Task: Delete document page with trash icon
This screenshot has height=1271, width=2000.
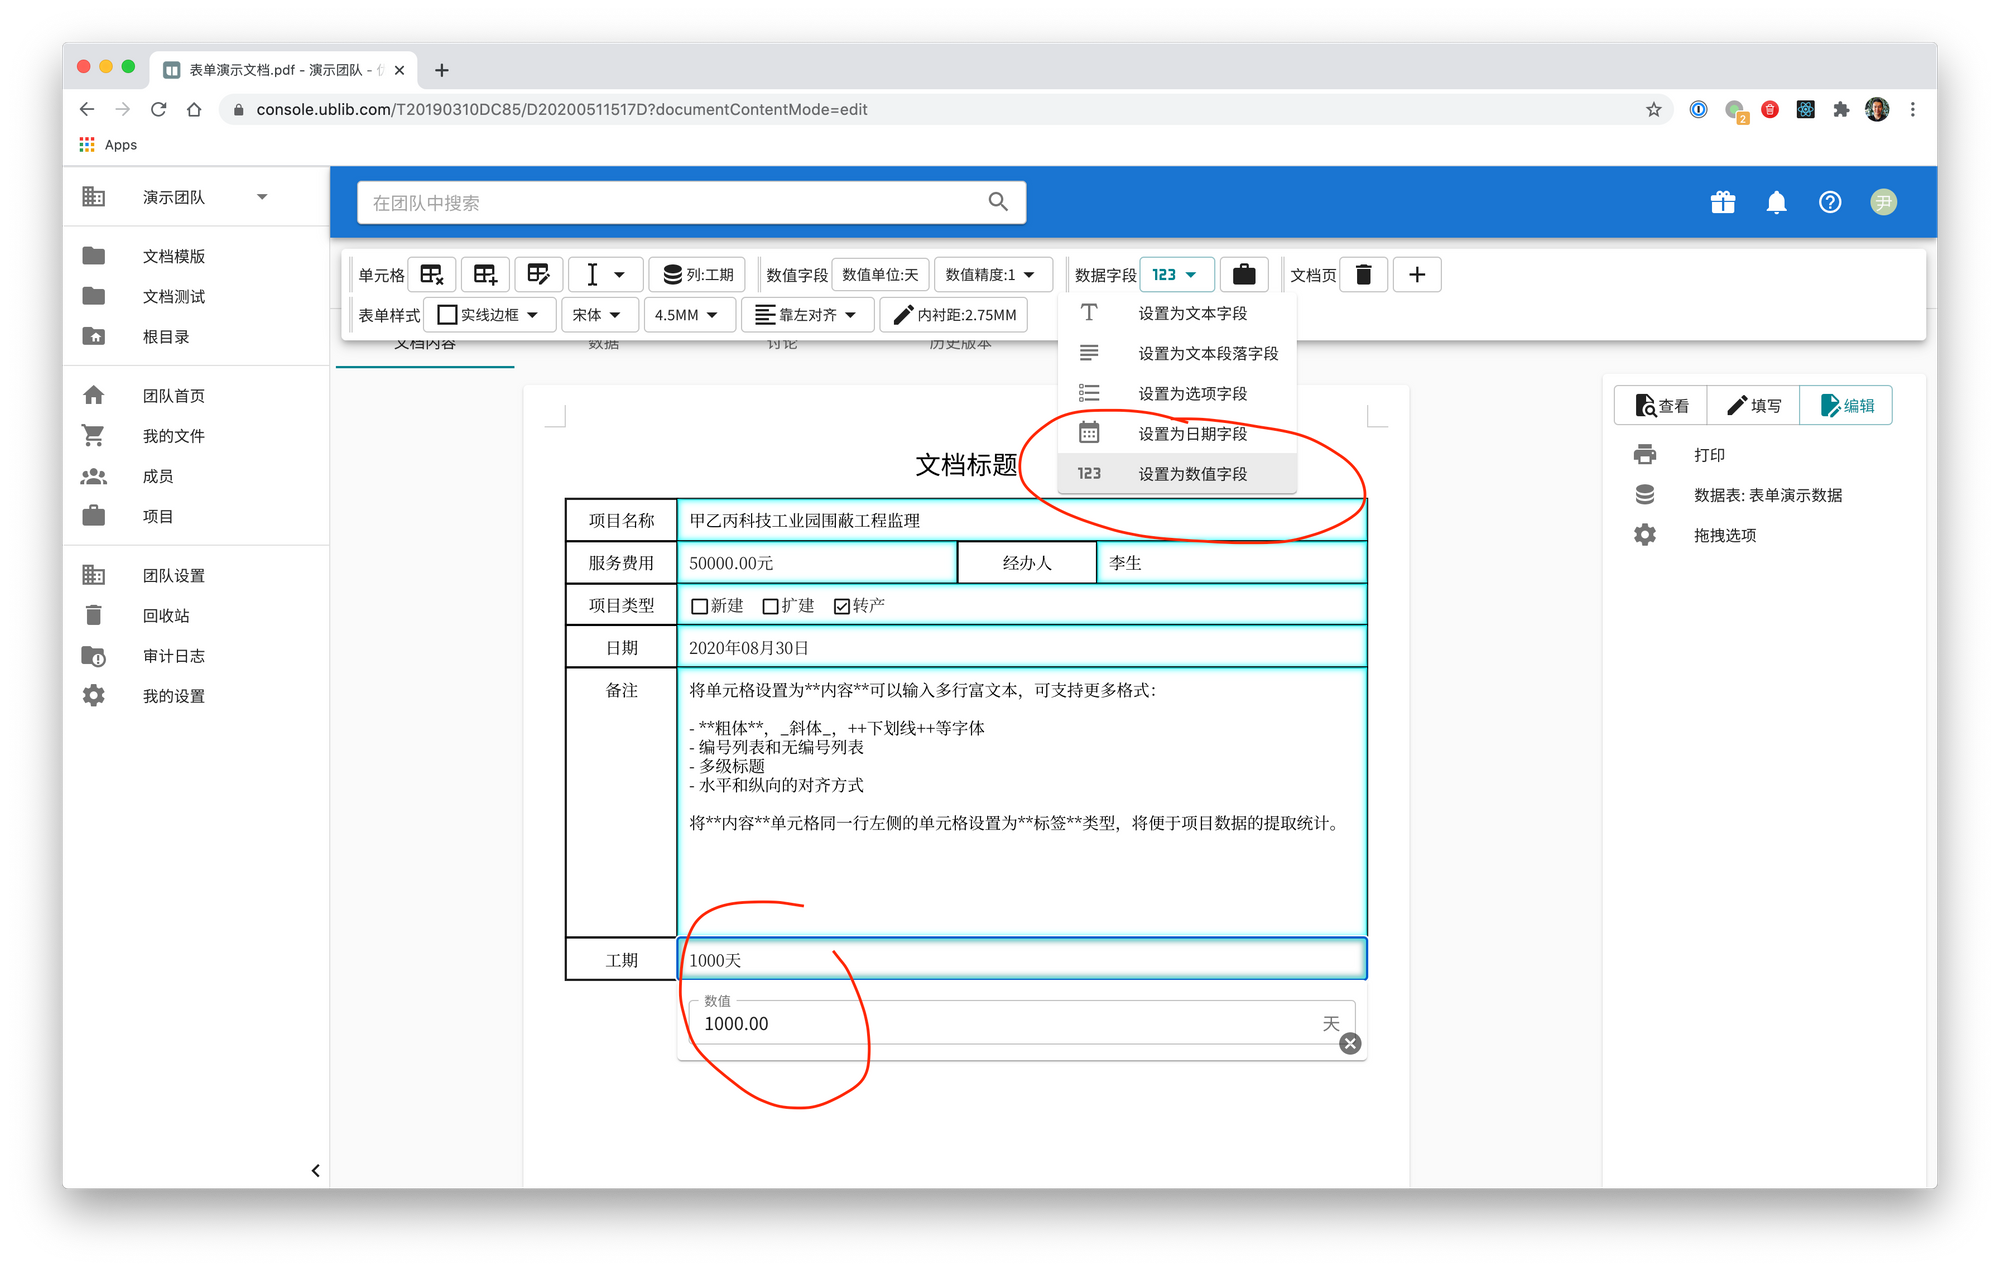Action: click(x=1363, y=274)
